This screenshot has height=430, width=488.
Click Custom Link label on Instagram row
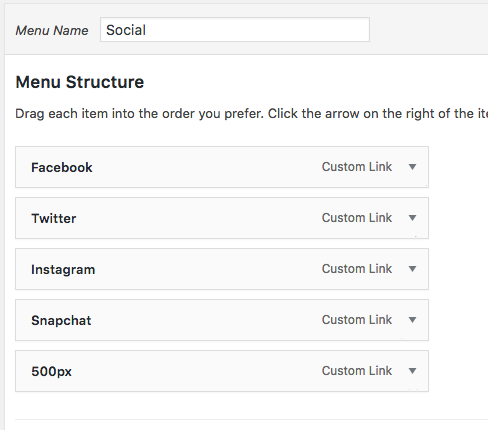pos(357,269)
